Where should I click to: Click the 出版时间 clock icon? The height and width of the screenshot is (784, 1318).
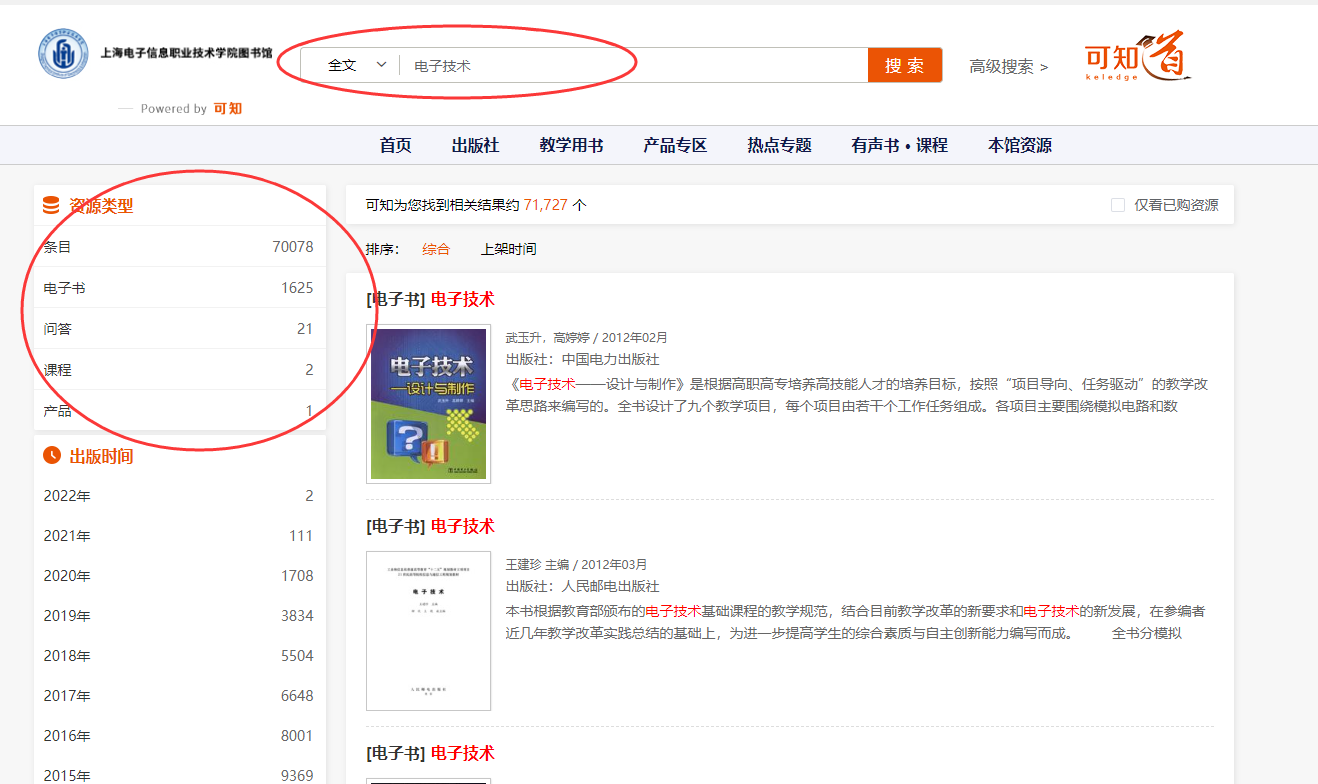pos(52,456)
